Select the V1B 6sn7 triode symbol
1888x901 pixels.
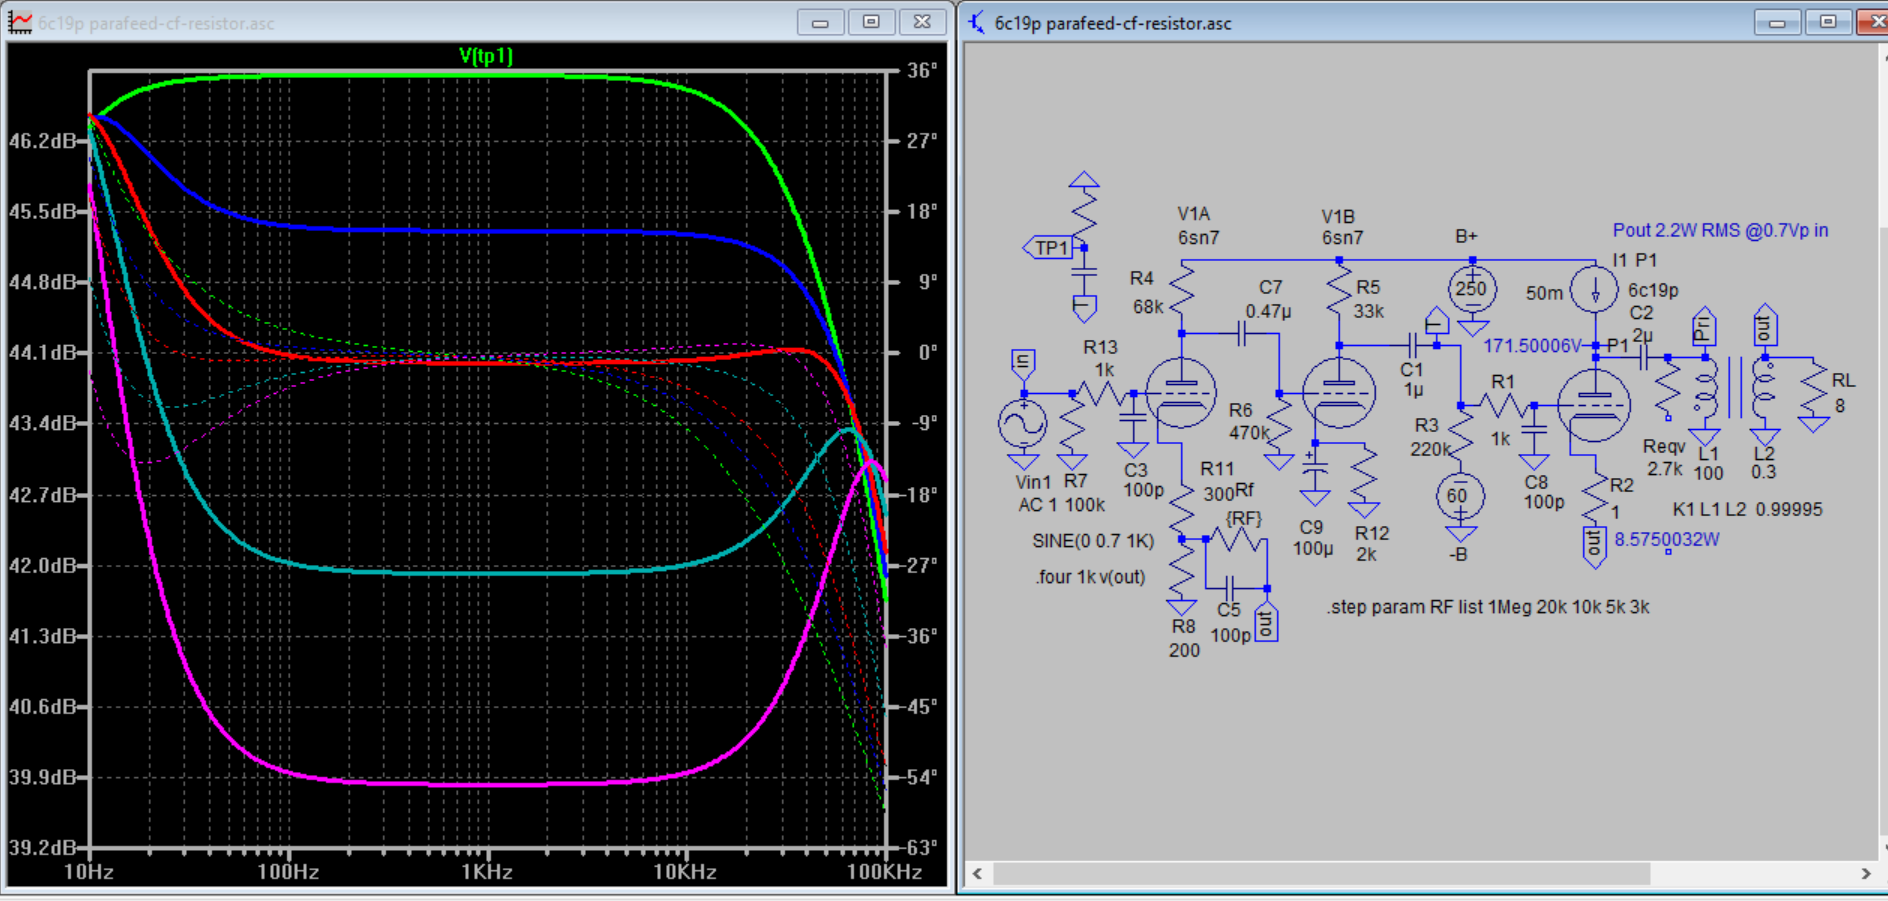click(x=1339, y=393)
